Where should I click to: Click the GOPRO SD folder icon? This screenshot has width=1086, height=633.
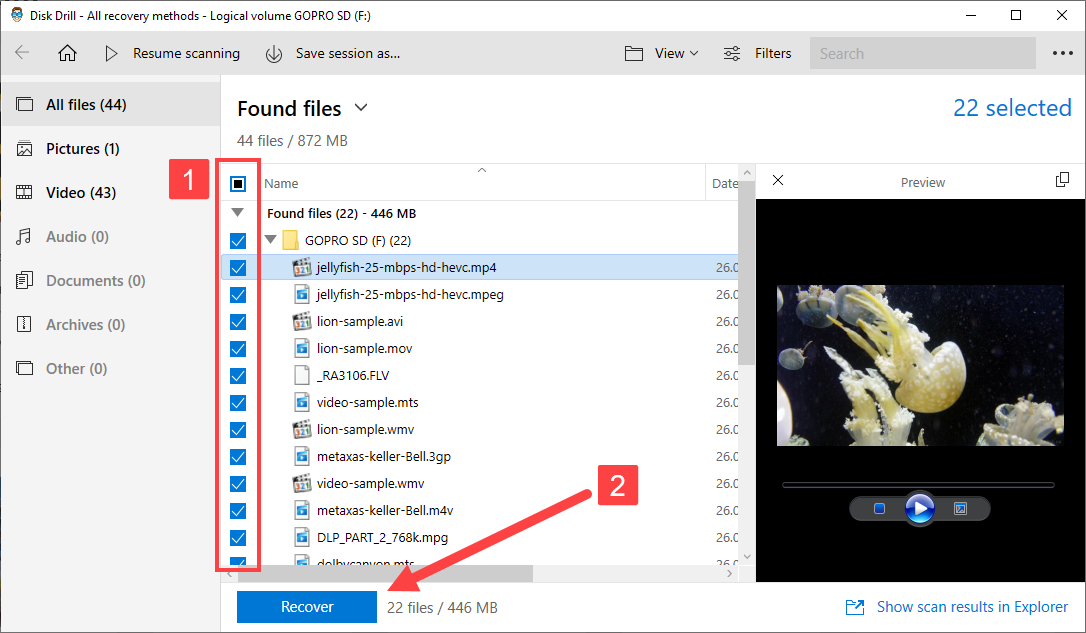(290, 240)
